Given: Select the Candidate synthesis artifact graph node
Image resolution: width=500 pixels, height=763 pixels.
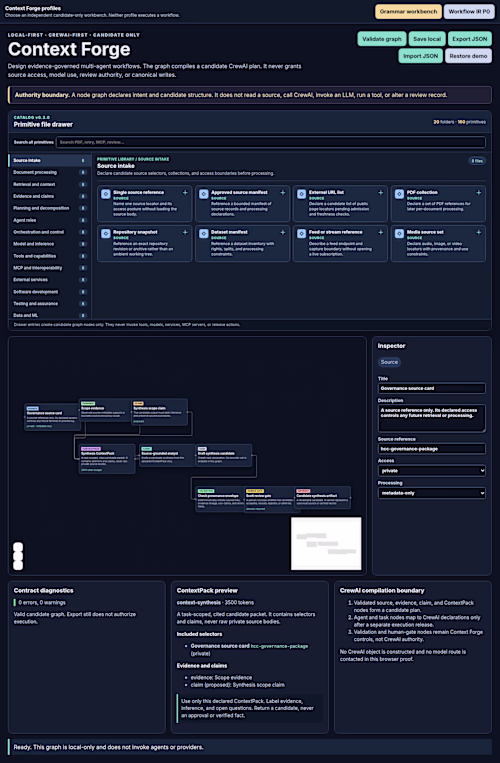Looking at the screenshot, I should [x=322, y=498].
